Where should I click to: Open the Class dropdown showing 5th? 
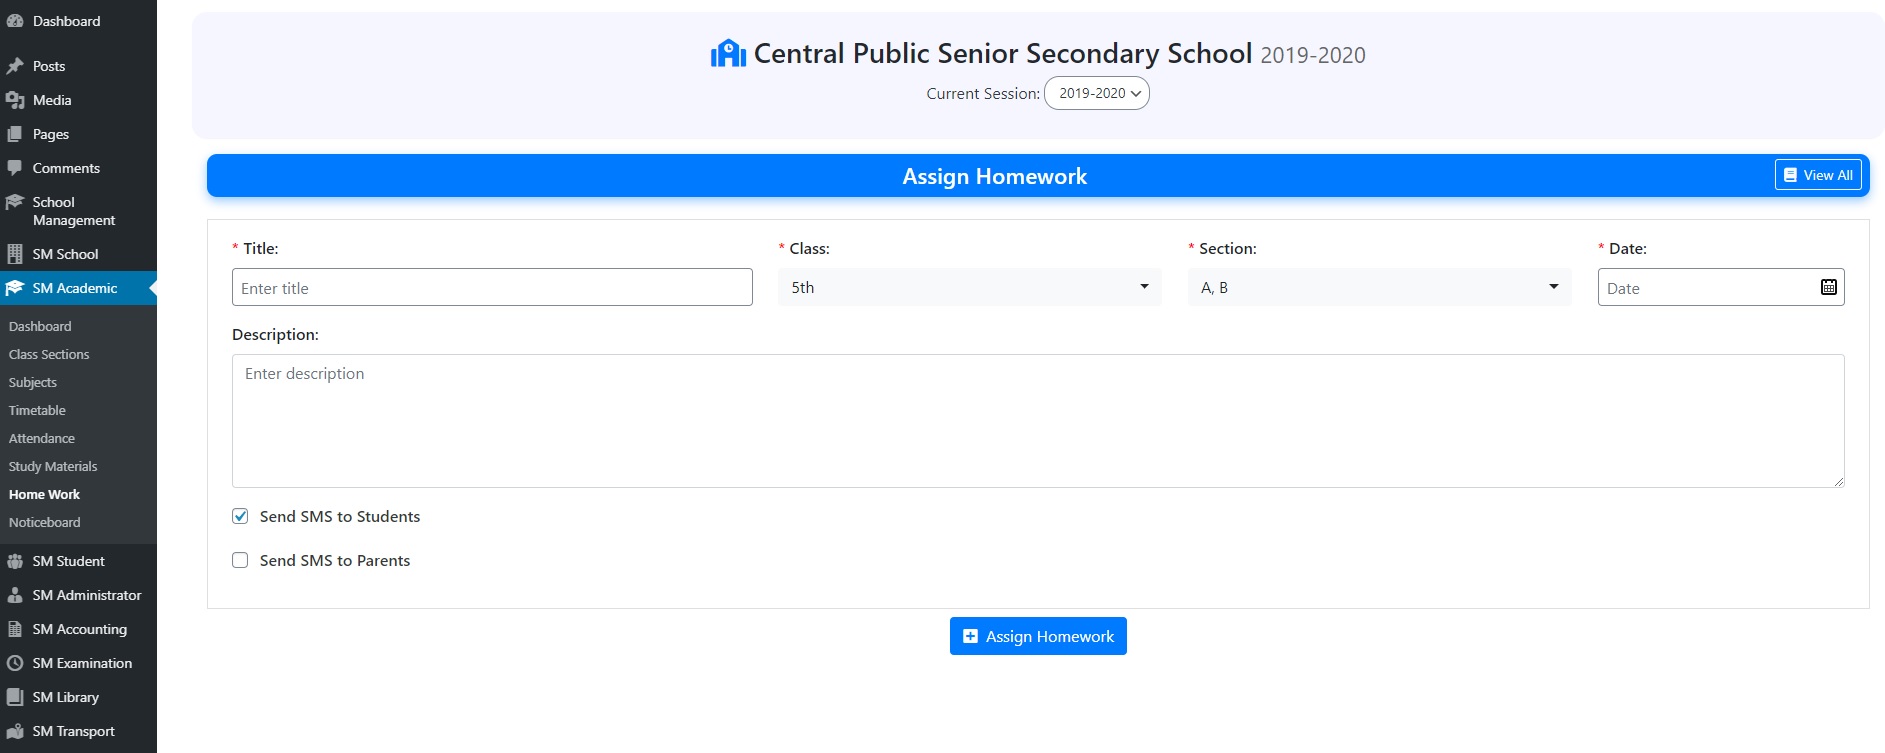click(969, 287)
